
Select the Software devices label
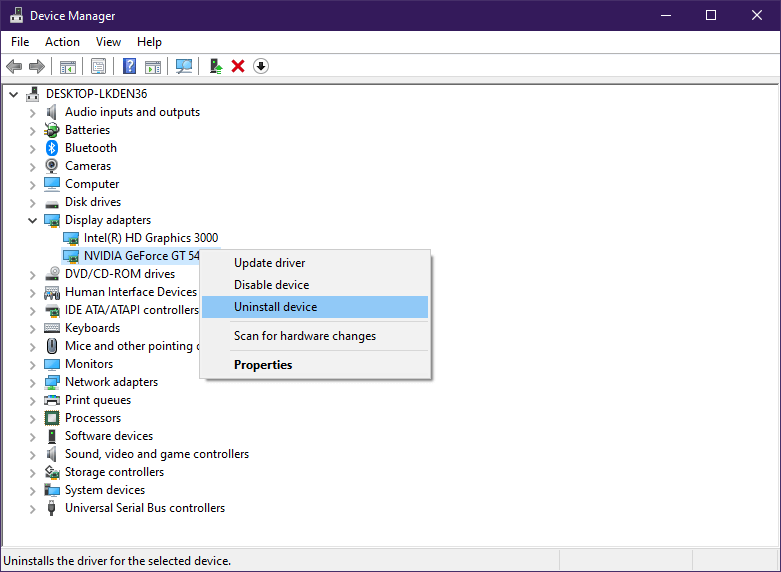click(x=109, y=436)
